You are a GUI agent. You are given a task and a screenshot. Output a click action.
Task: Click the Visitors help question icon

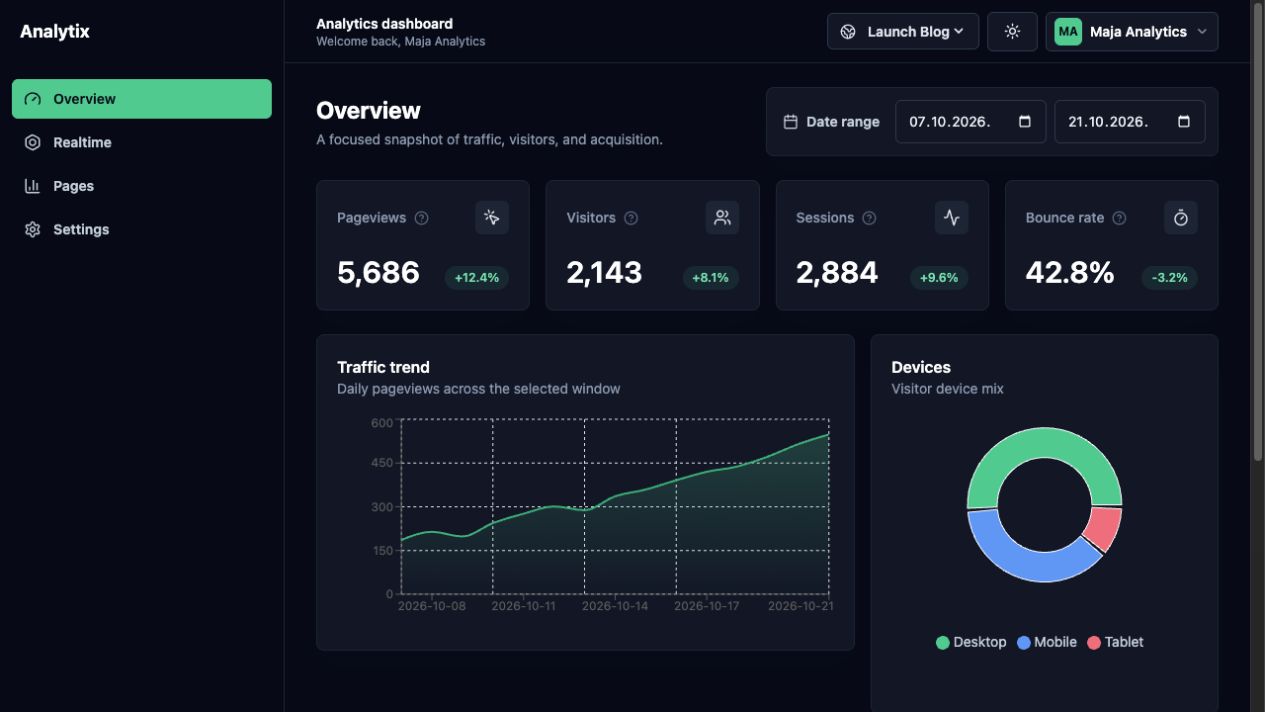pyautogui.click(x=631, y=218)
